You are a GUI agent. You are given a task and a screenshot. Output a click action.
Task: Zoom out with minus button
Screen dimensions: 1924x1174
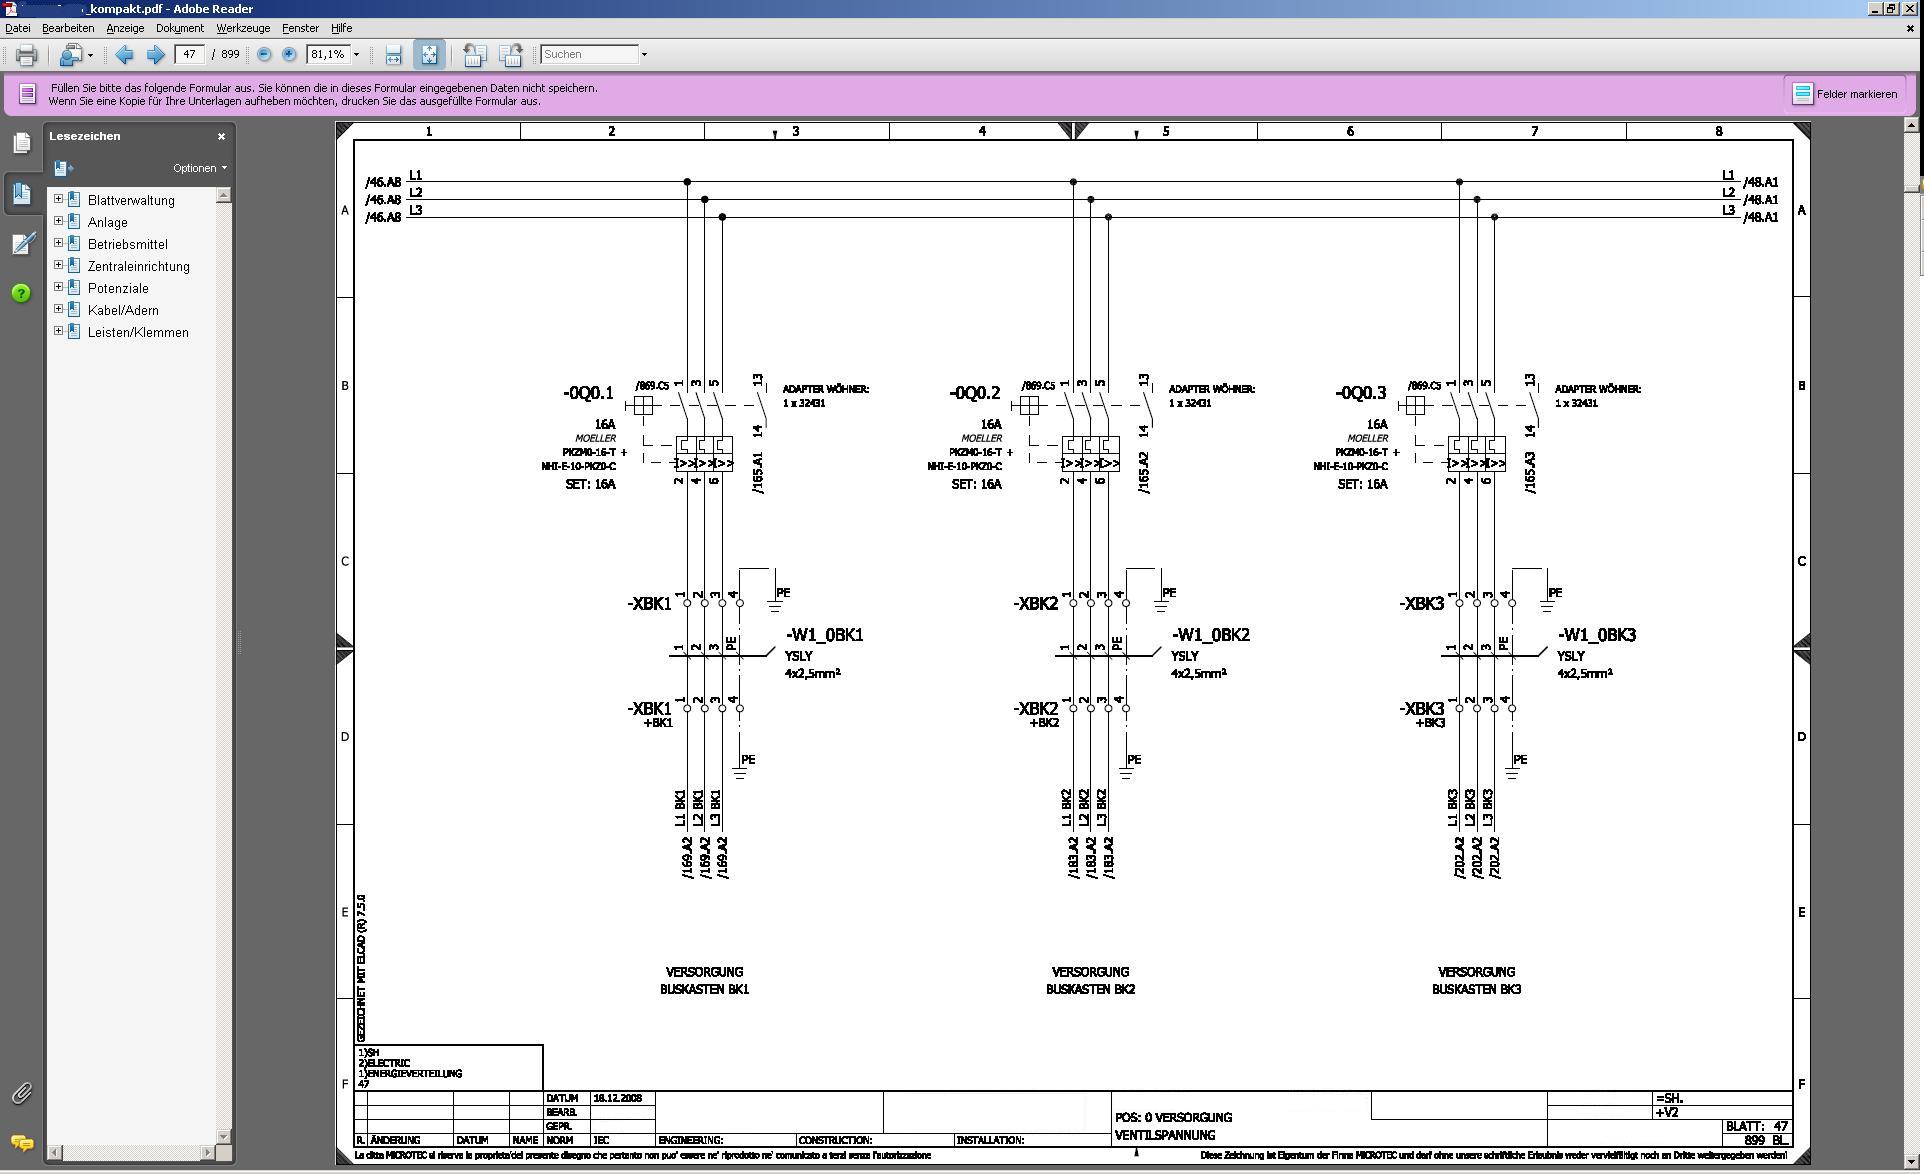(x=264, y=55)
